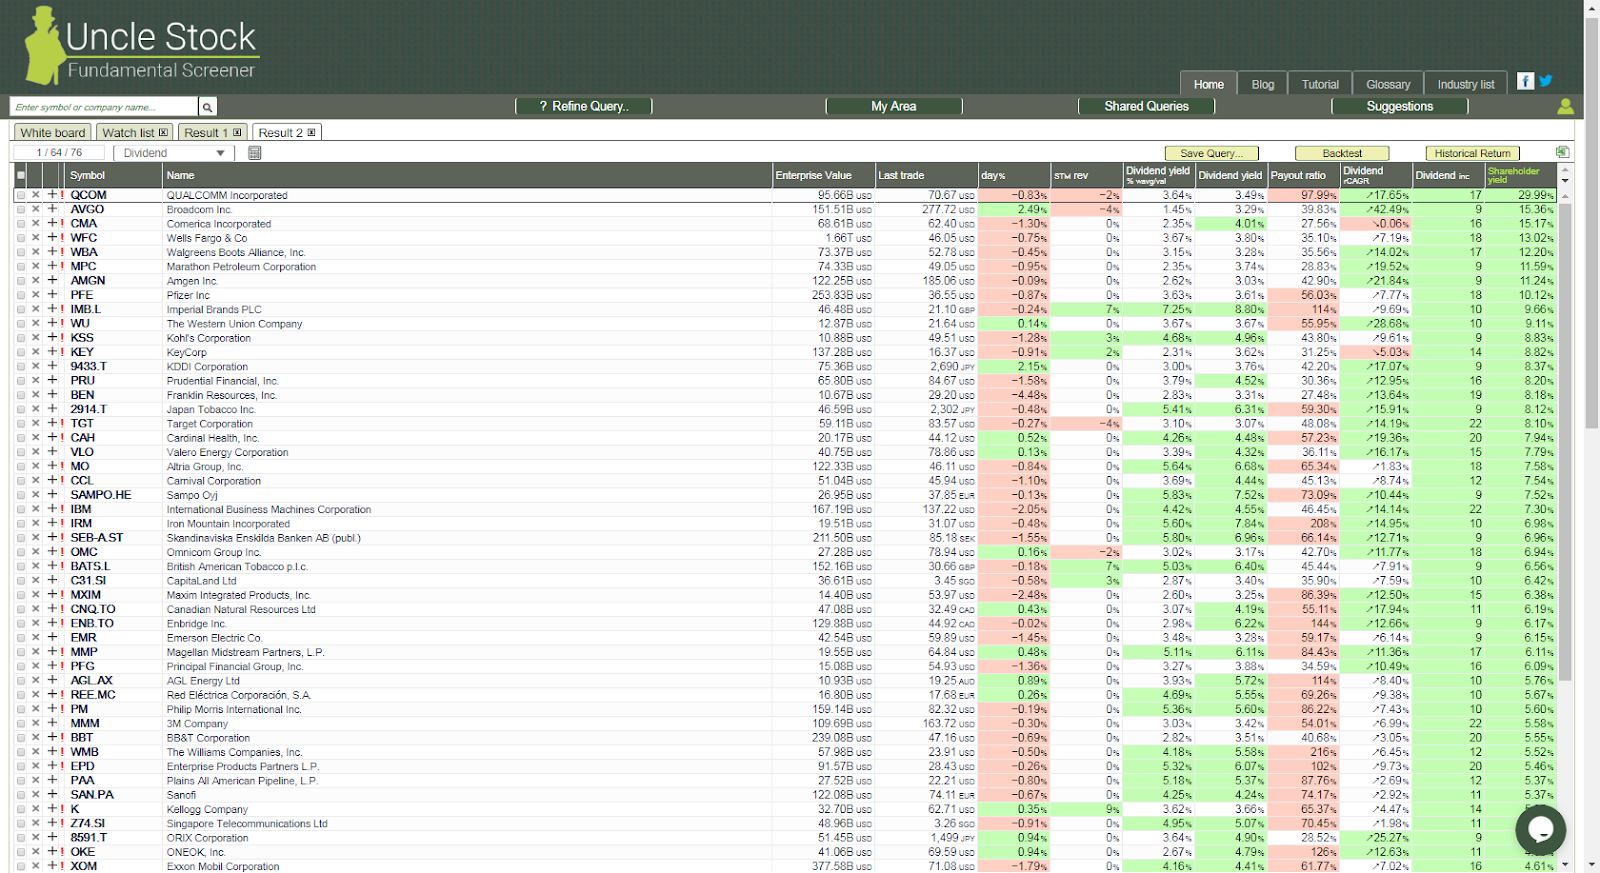The image size is (1600, 873).
Task: Open the Dividend view dropdown
Action: (173, 153)
